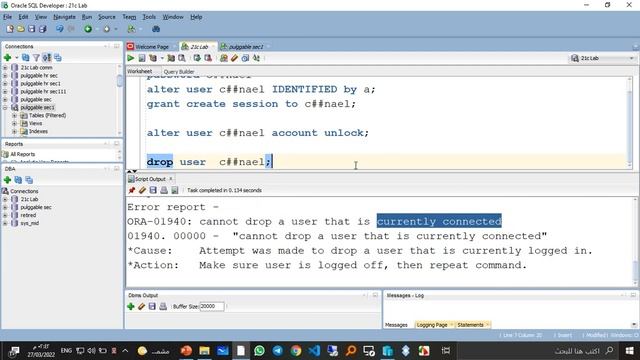Select the pulggable sec connection in Connections panel

pos(36,100)
